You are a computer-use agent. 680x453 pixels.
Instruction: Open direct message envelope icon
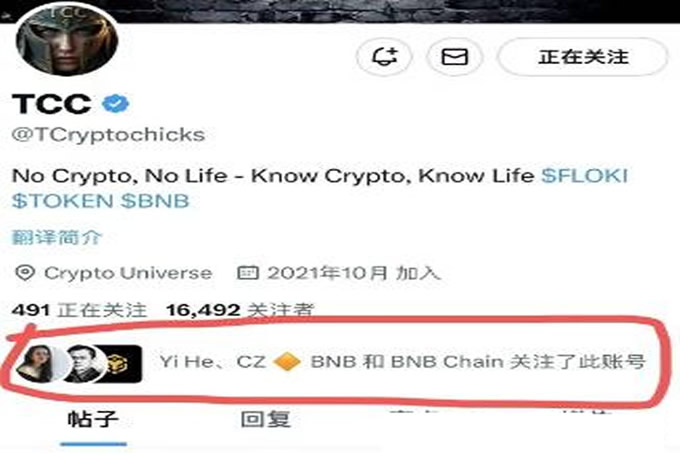(454, 57)
